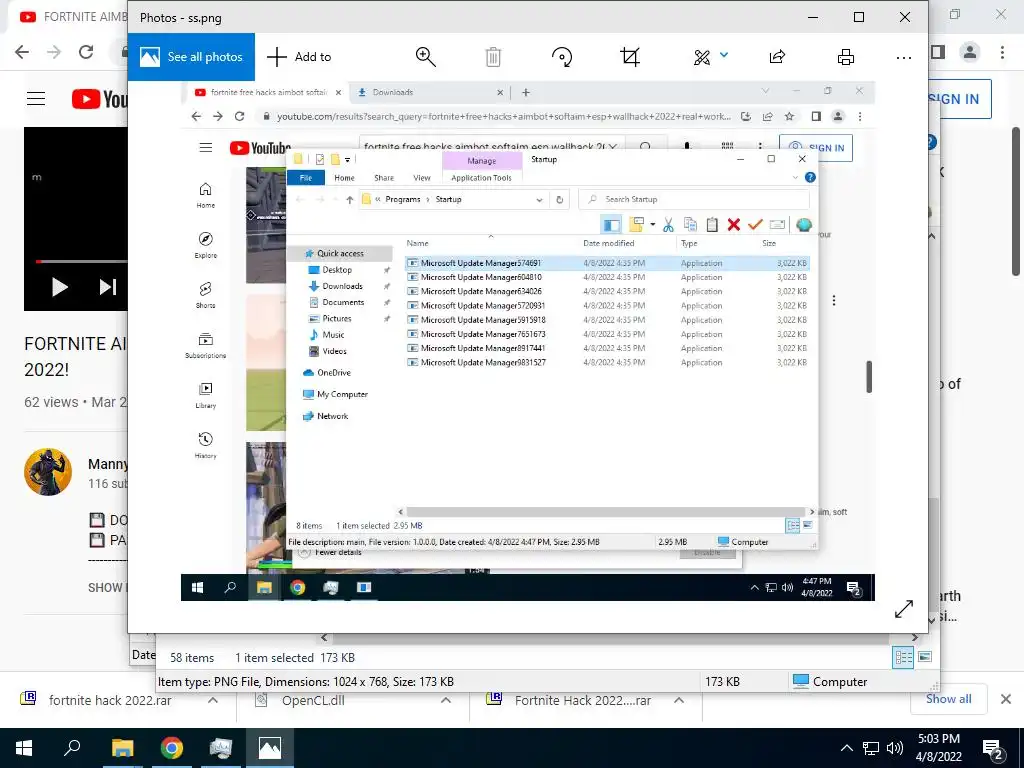The image size is (1024, 768).
Task: Click taskbar icon between Chrome and Photos
Action: pyautogui.click(x=221, y=748)
